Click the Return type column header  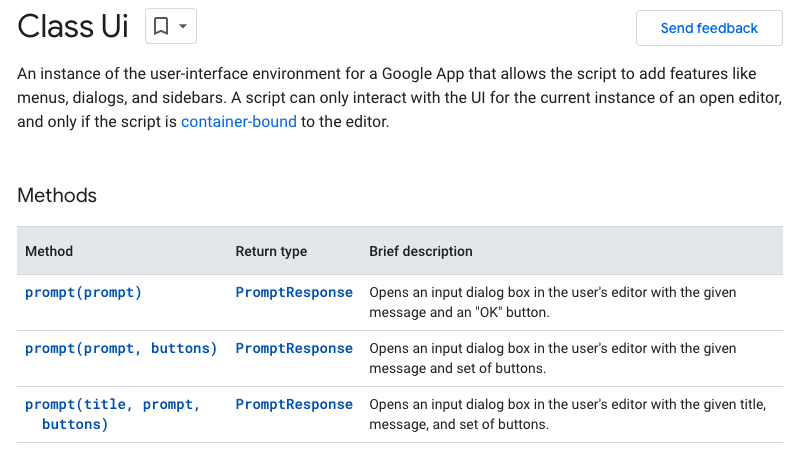tap(271, 251)
